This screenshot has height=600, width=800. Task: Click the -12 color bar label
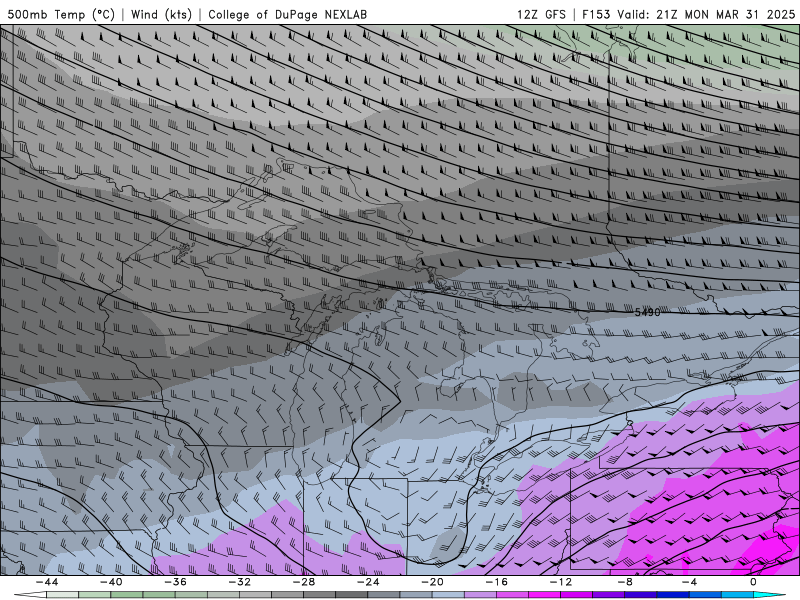click(561, 582)
